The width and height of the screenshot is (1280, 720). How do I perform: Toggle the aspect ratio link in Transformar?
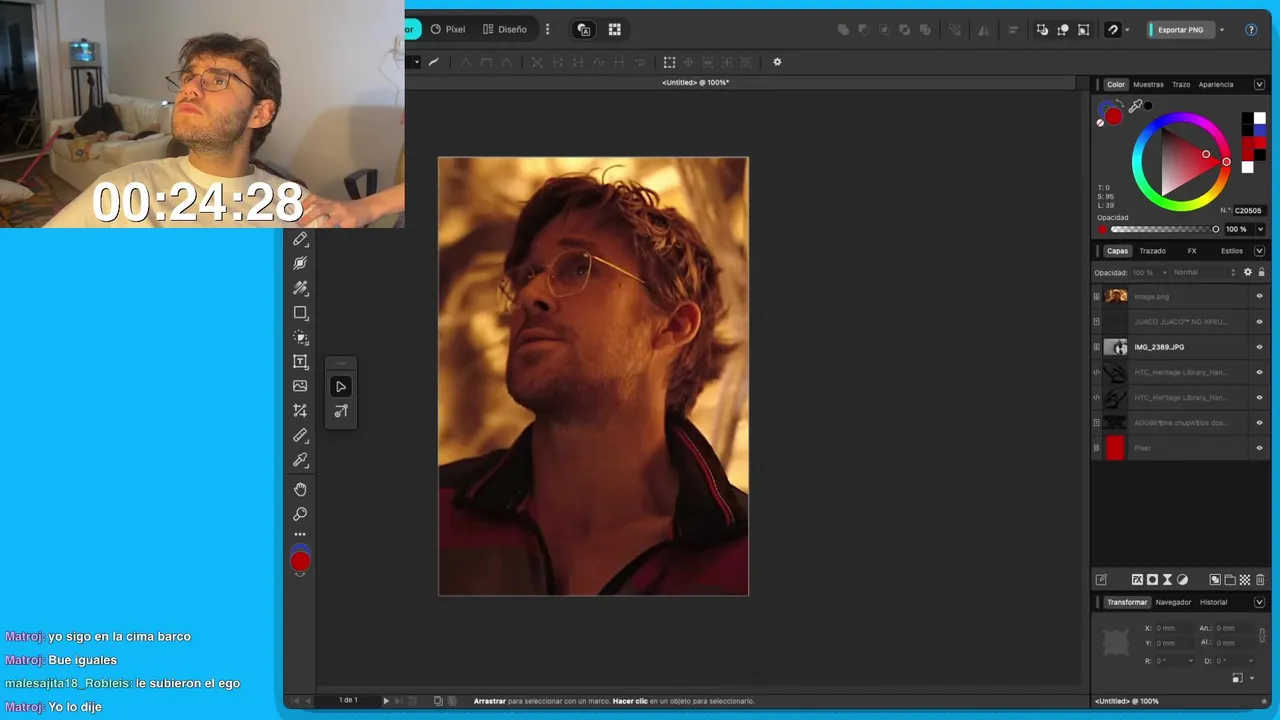click(1262, 635)
